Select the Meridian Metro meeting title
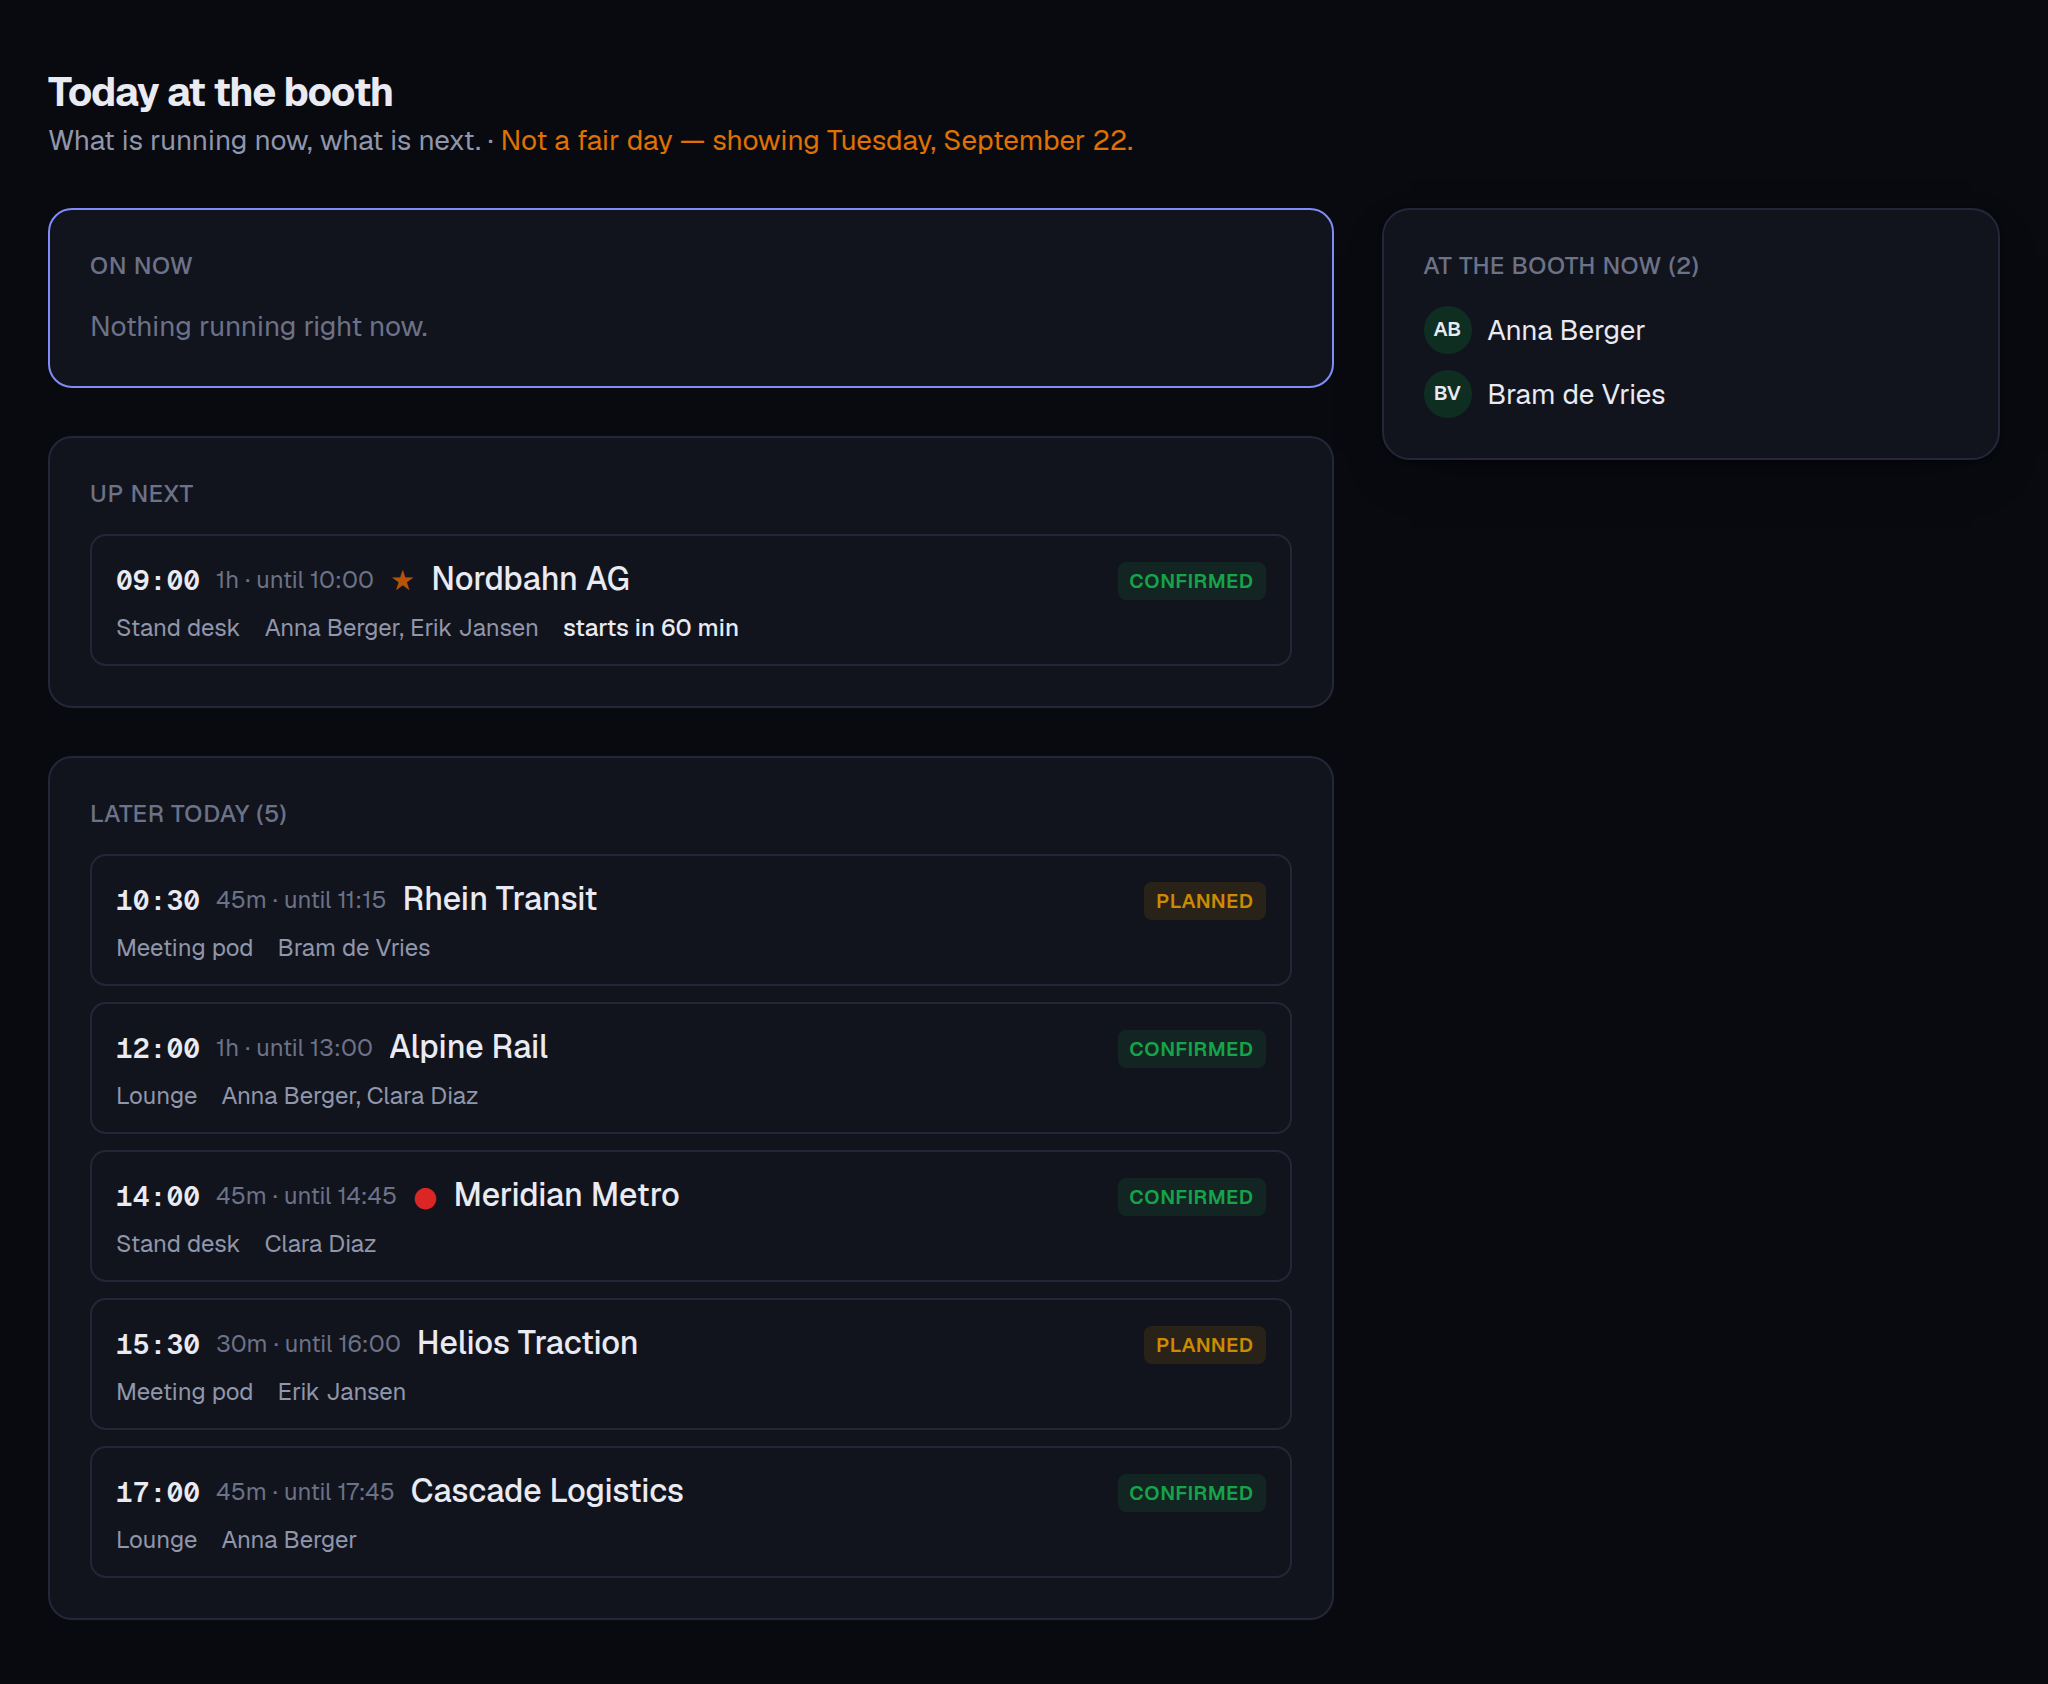Image resolution: width=2048 pixels, height=1684 pixels. pos(566,1195)
